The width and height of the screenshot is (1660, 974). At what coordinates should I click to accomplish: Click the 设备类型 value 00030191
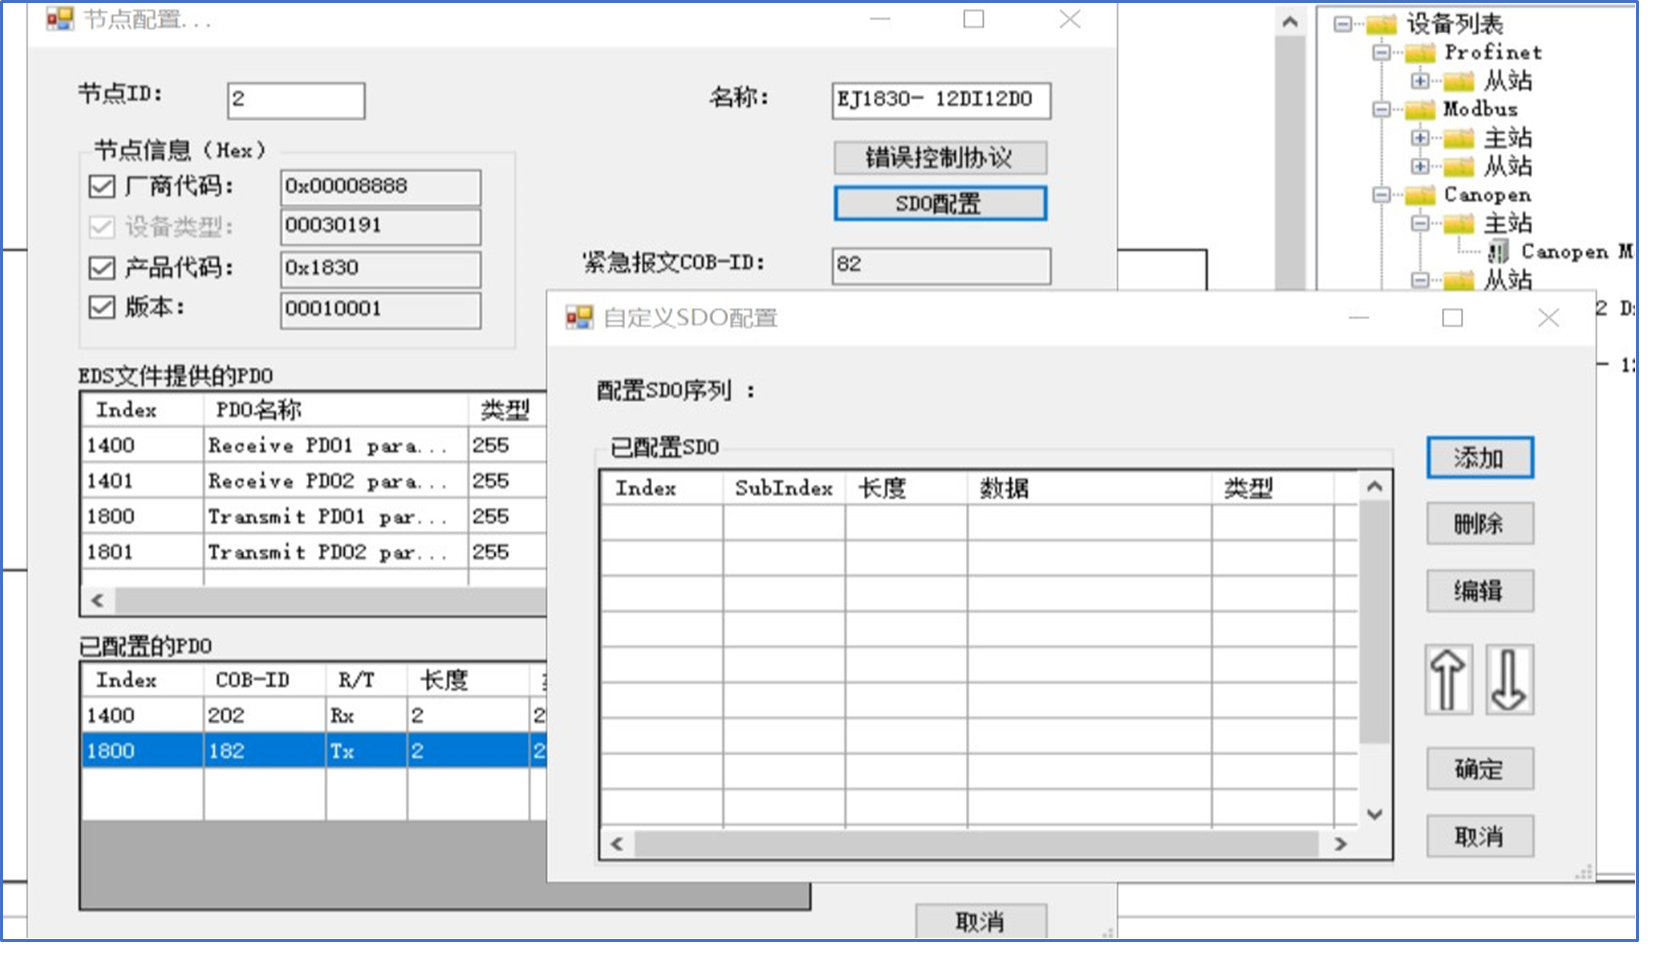click(x=380, y=227)
